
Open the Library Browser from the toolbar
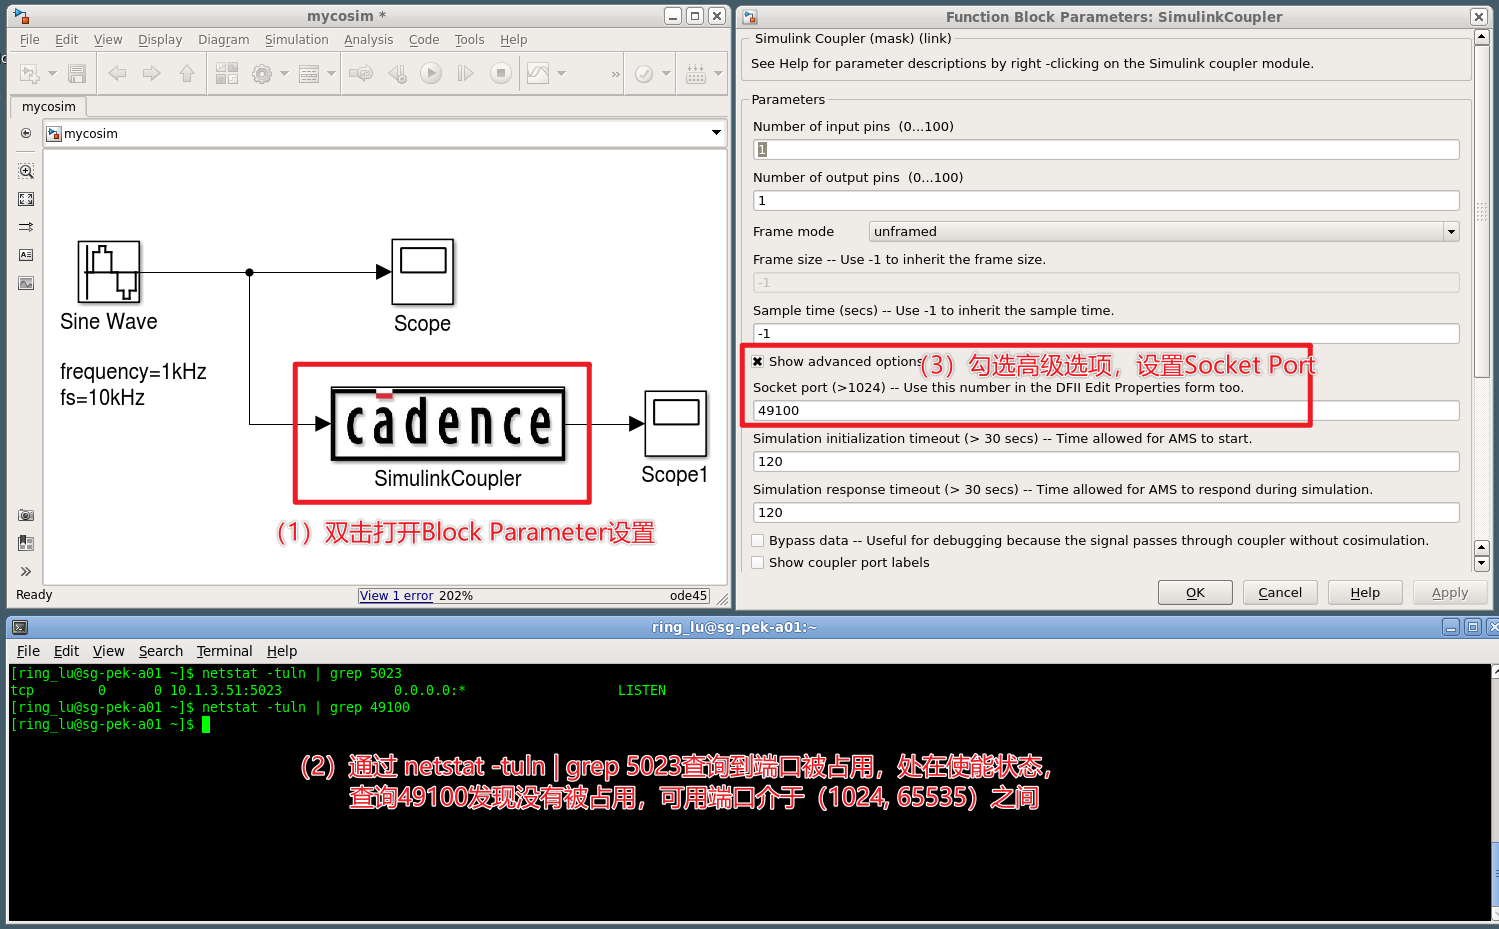click(x=226, y=72)
